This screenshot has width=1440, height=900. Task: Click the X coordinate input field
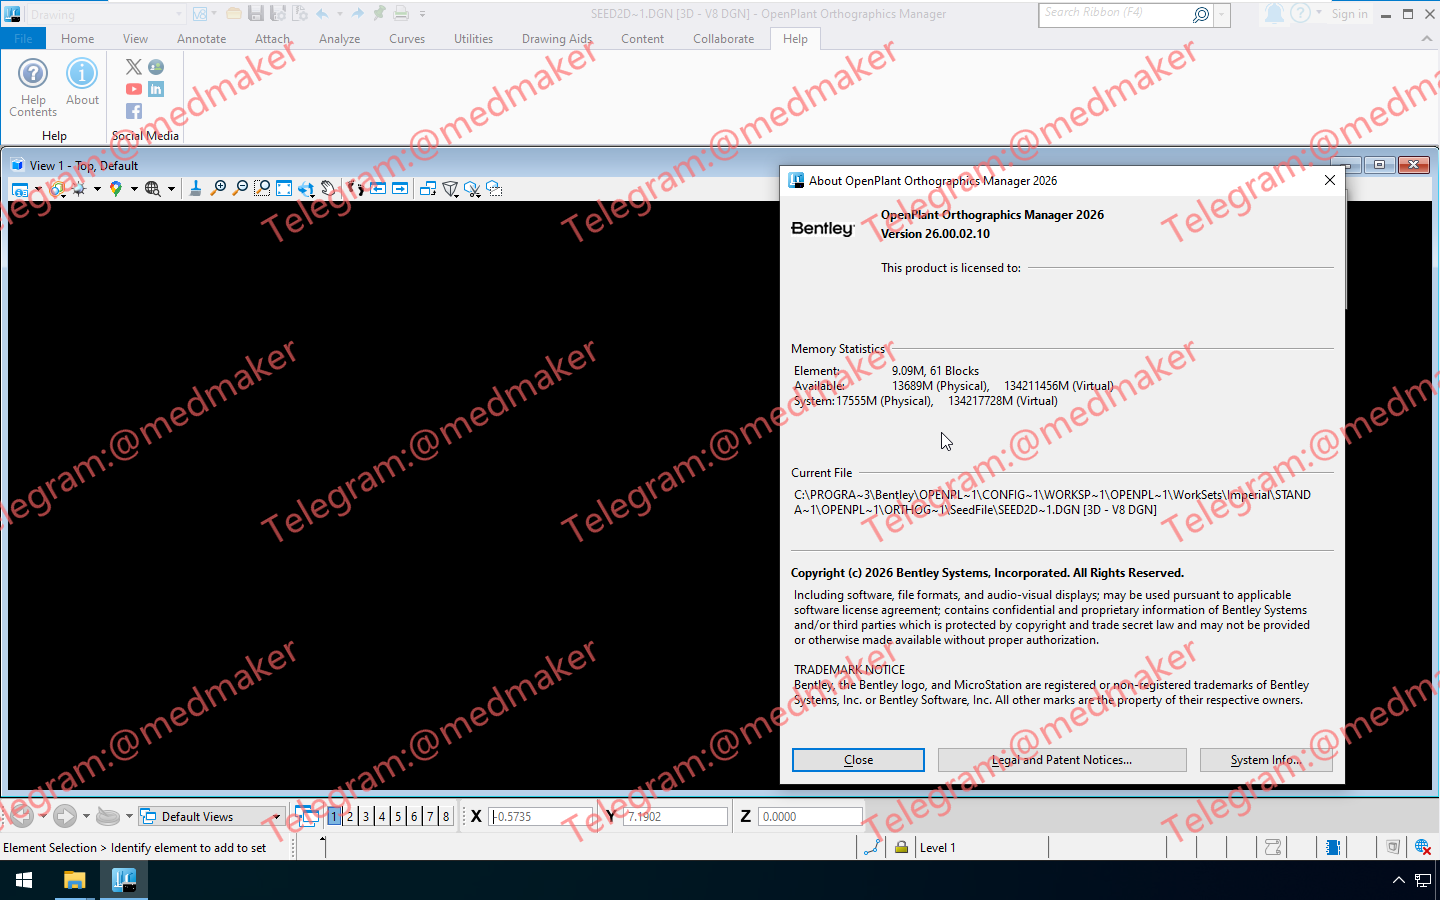point(540,817)
